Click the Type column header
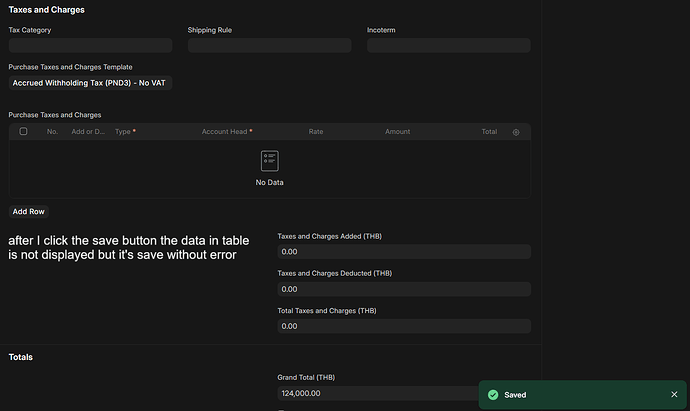This screenshot has height=411, width=690. tap(125, 132)
